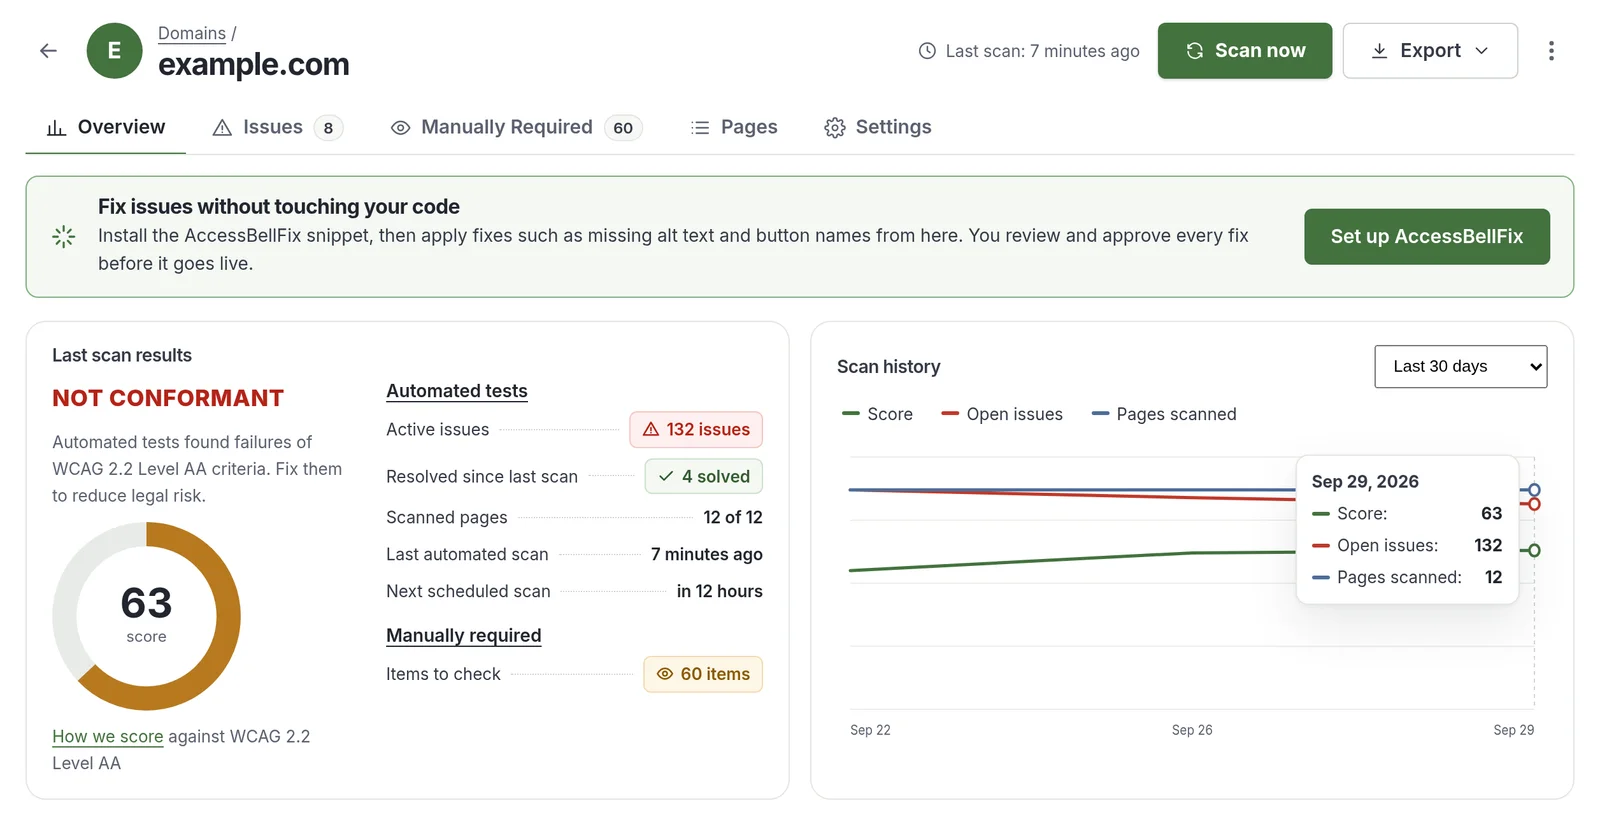Open the Export dropdown

pos(1430,51)
